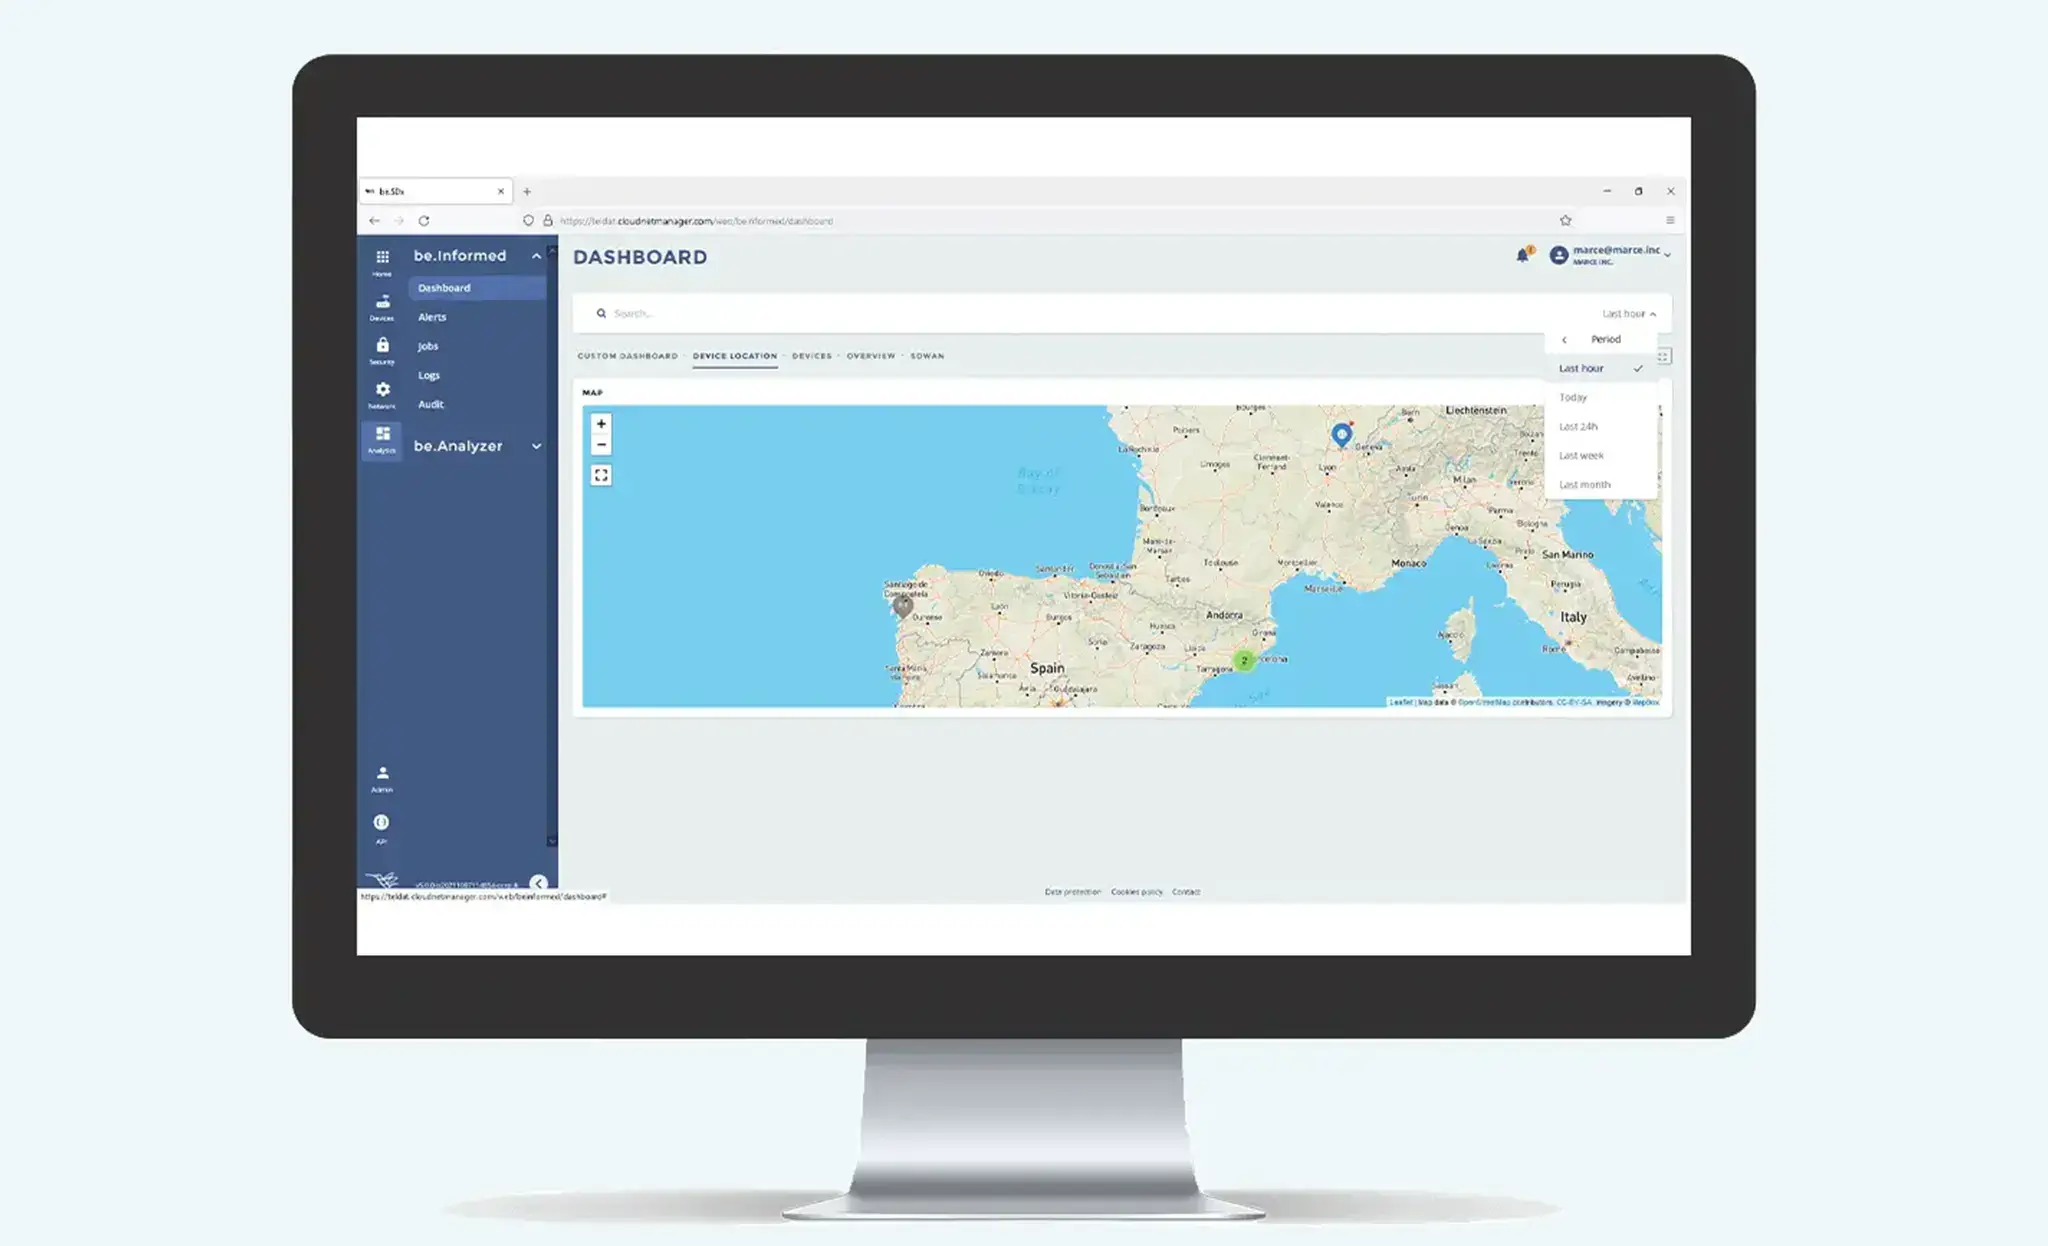Reload the browser page
Screen dimensions: 2048x1246
(424, 220)
